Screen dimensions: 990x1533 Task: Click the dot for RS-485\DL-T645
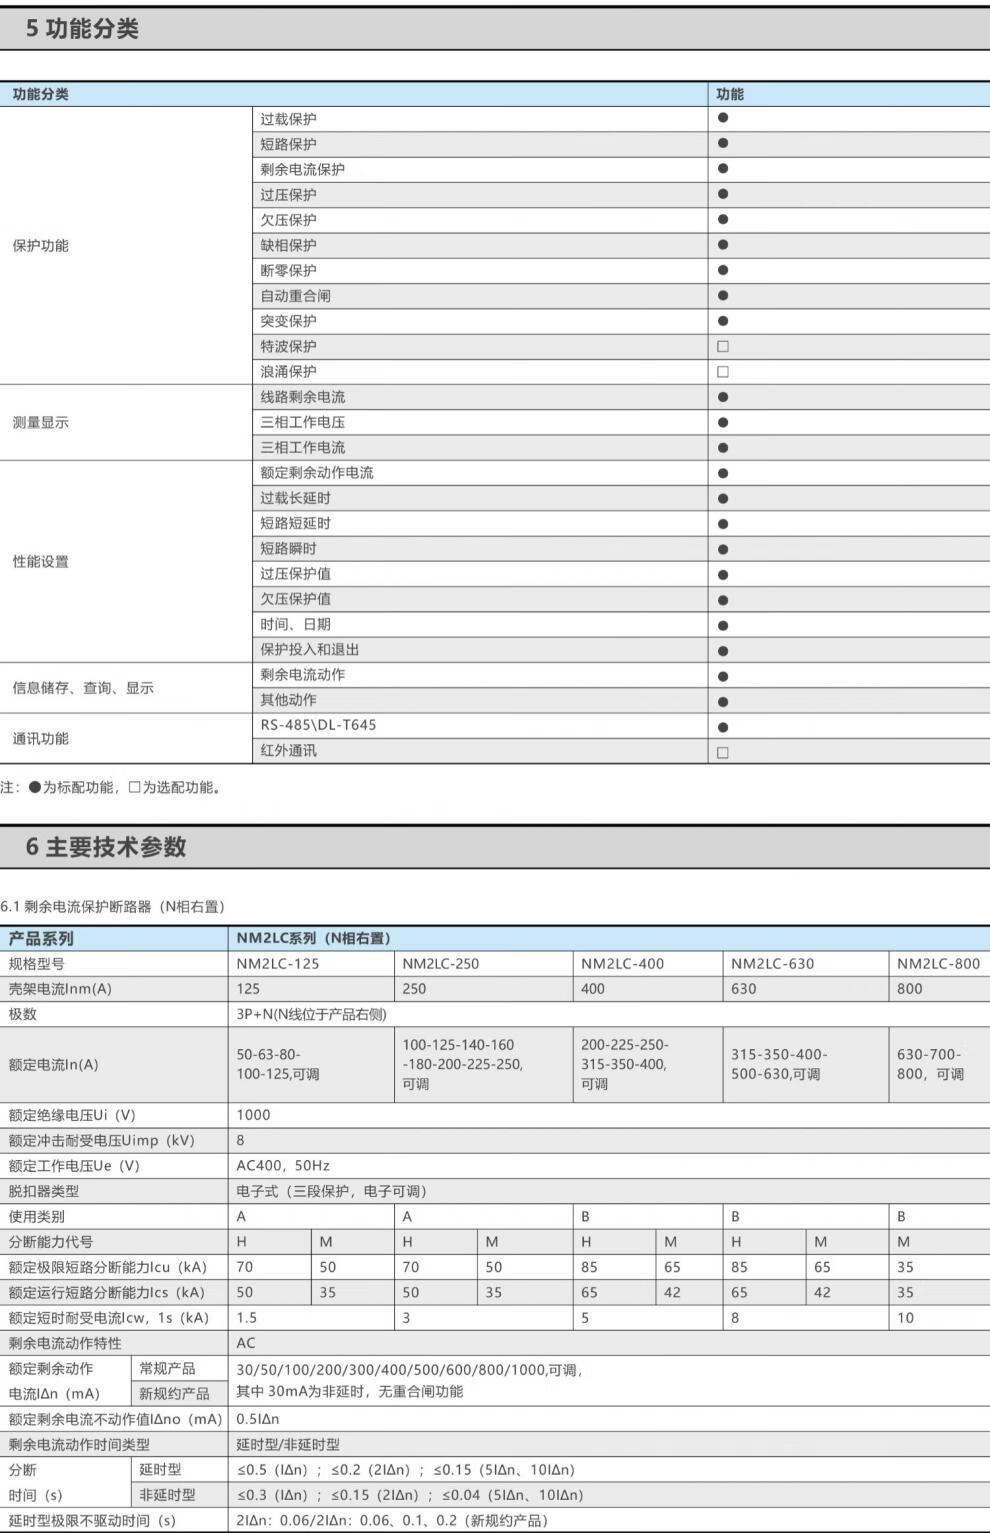tap(723, 727)
